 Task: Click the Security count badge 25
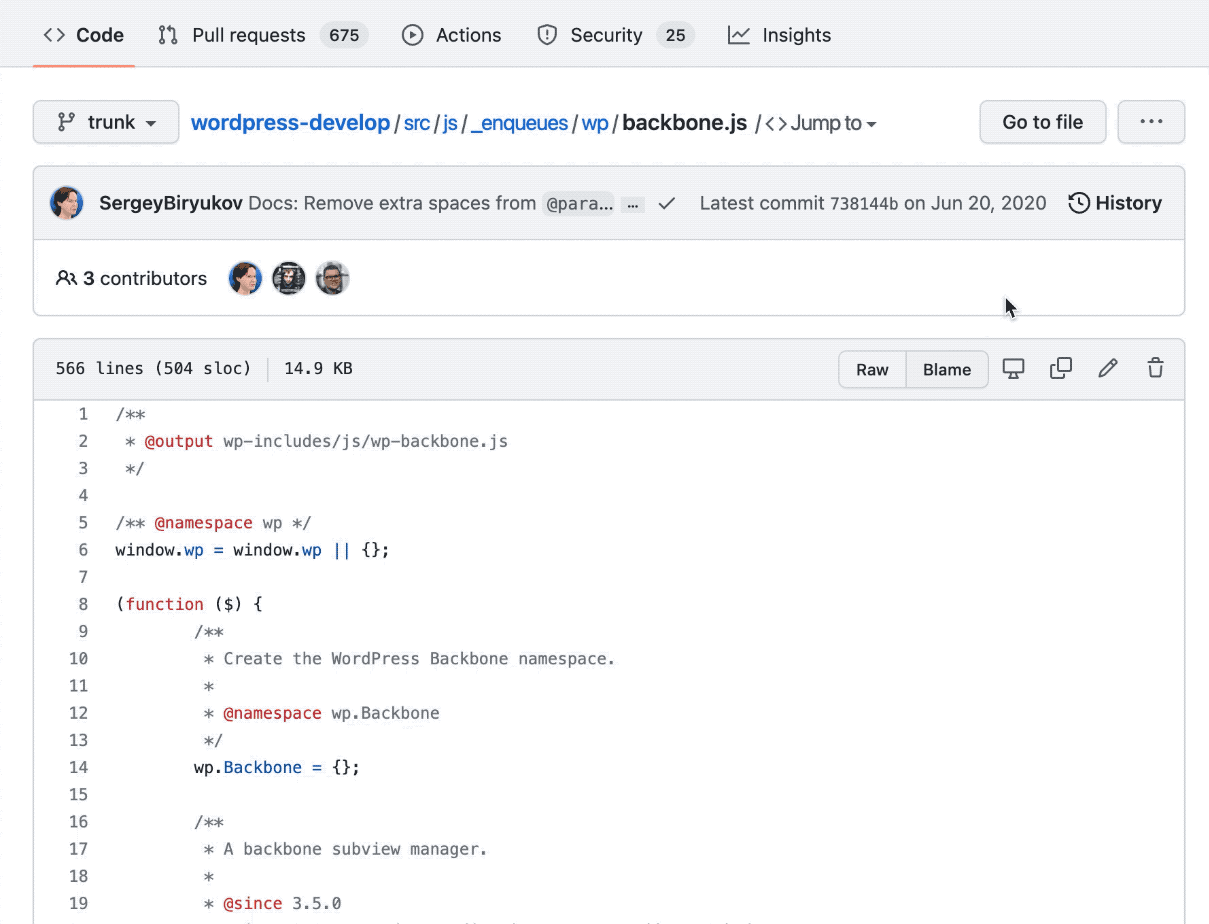(x=675, y=35)
